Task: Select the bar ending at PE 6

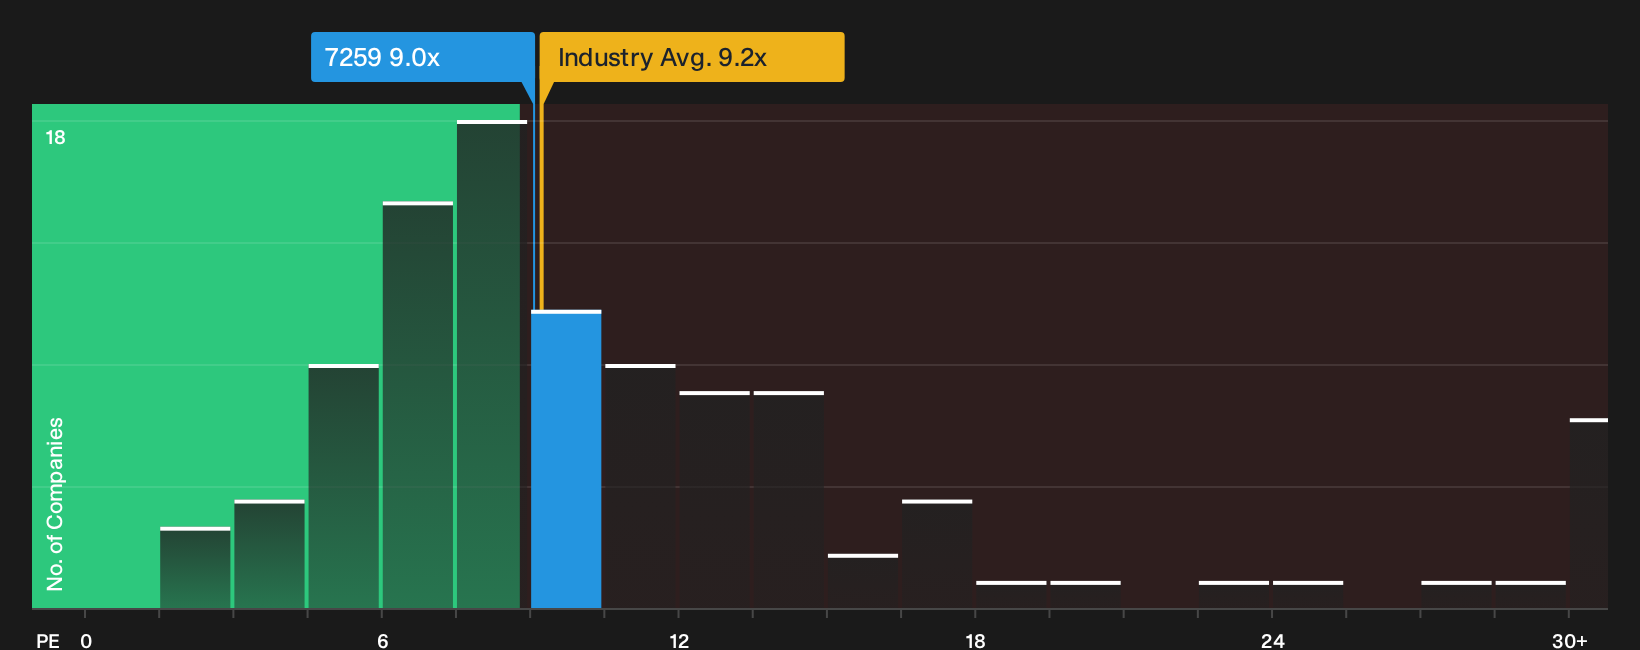Action: (x=344, y=486)
